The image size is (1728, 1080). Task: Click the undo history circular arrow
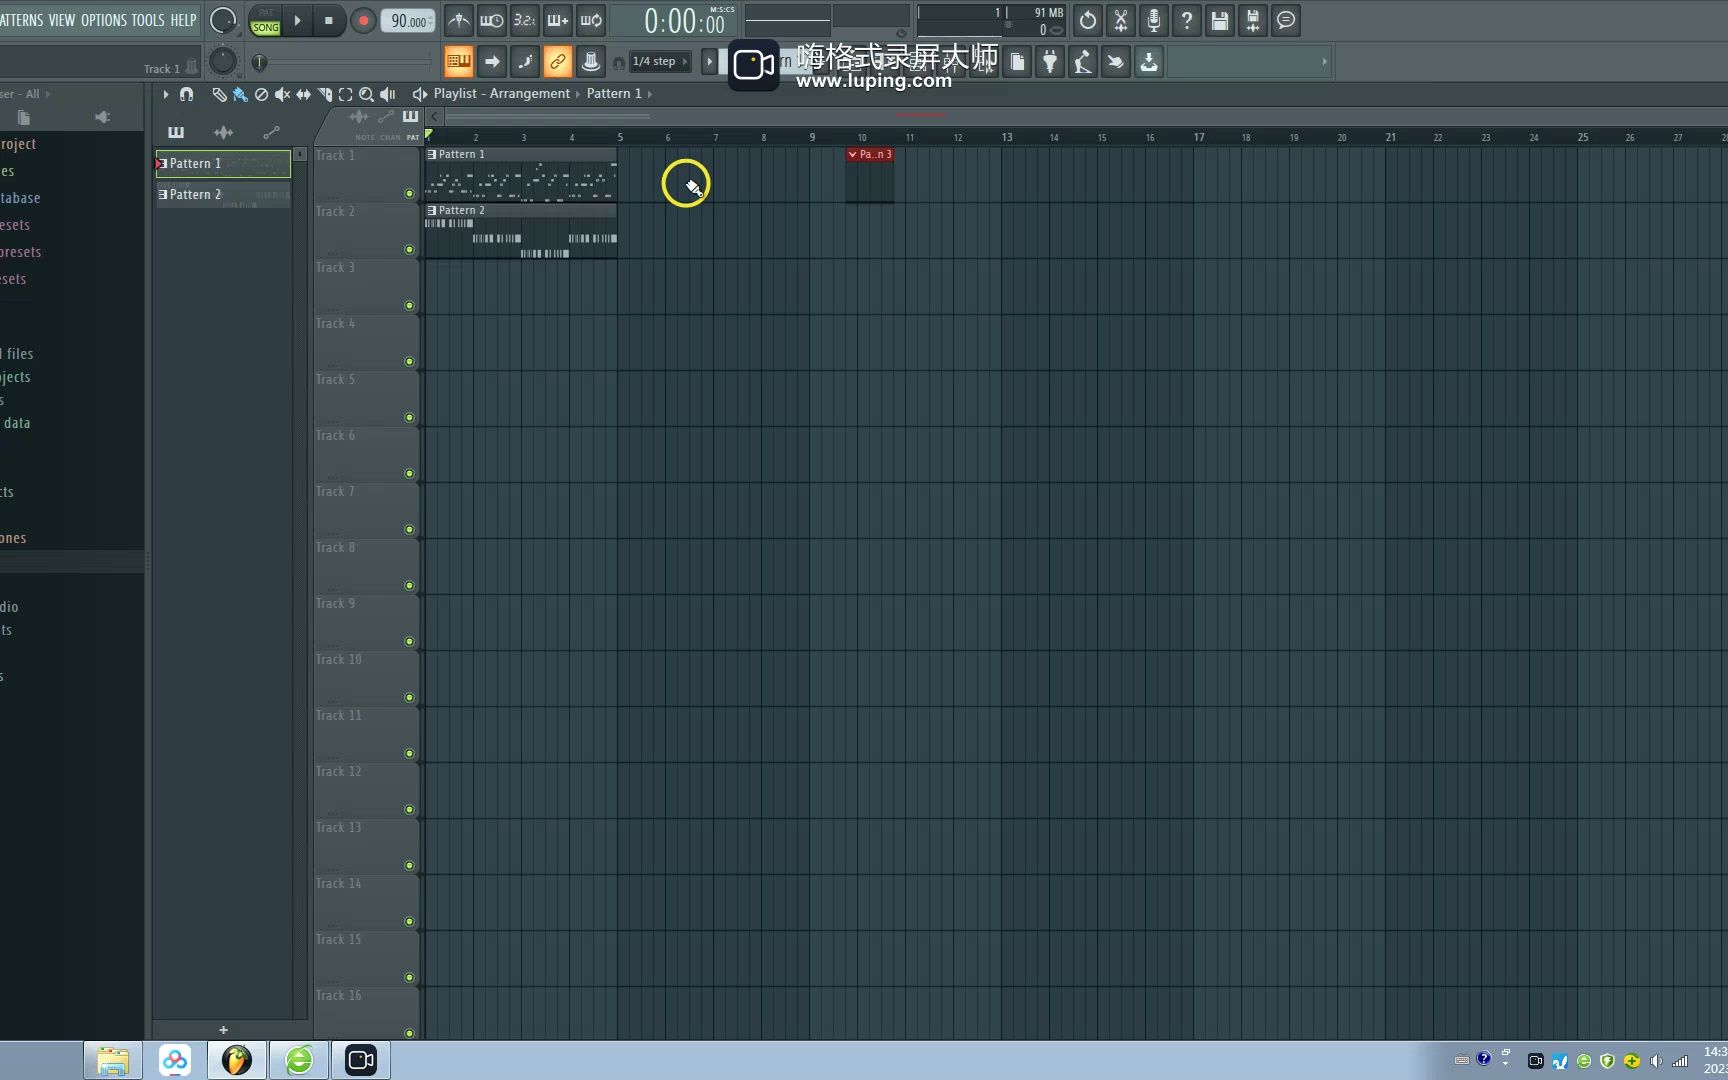[1088, 20]
